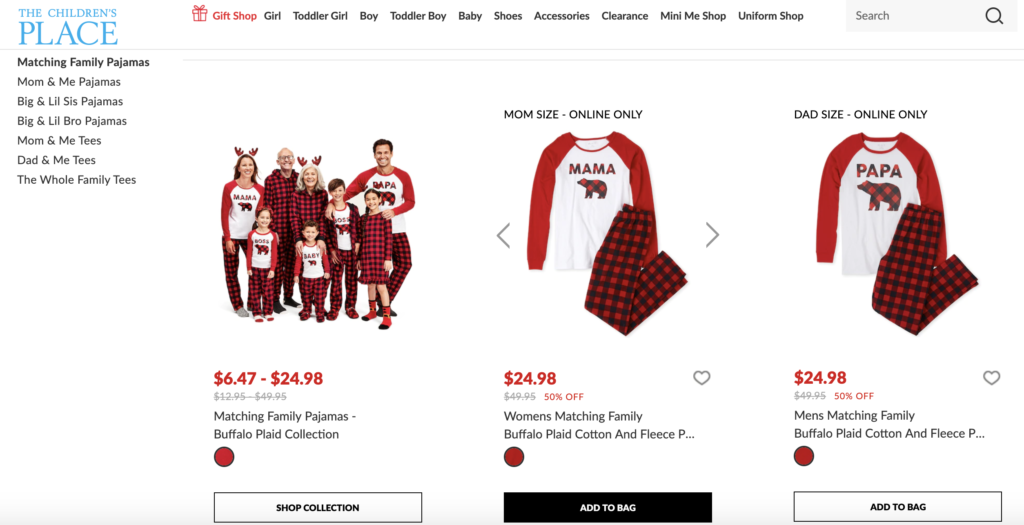Open Mom & Me Pajamas category
The width and height of the screenshot is (1024, 525).
[x=69, y=82]
